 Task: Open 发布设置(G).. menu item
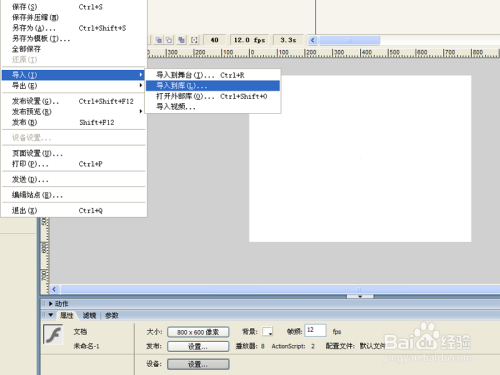[74, 101]
